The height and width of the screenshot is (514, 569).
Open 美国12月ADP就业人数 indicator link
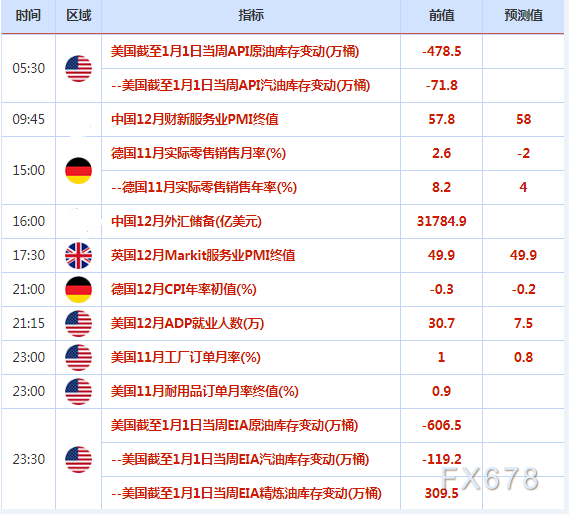click(187, 323)
